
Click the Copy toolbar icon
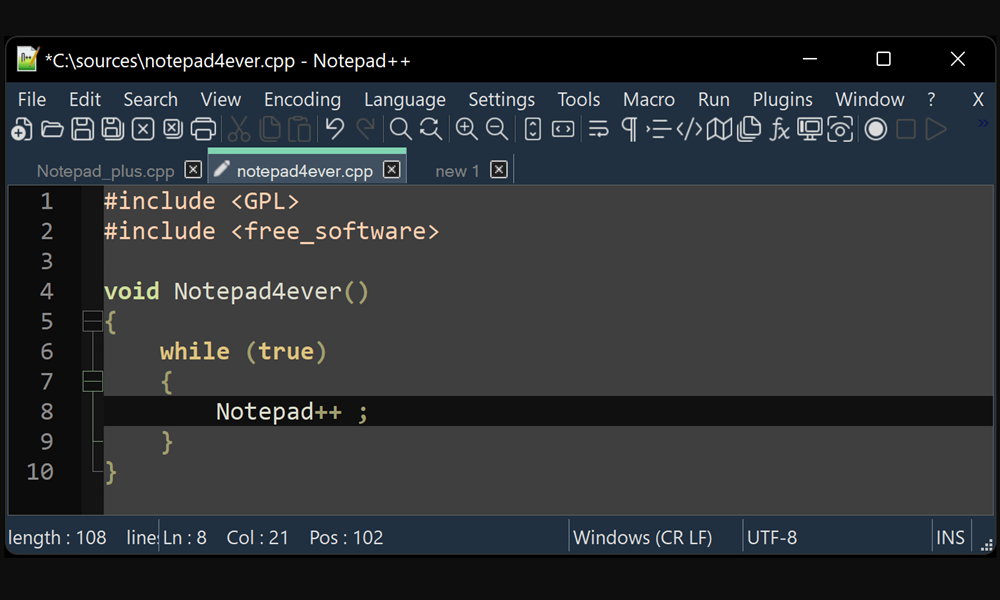click(x=270, y=129)
